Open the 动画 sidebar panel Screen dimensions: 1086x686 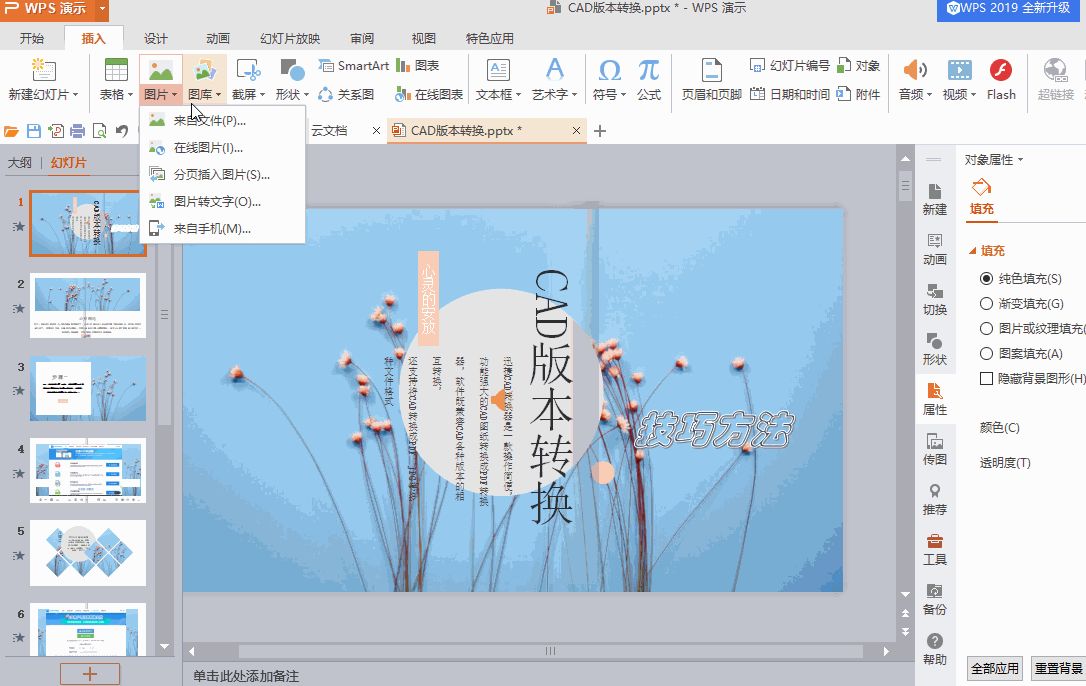[x=934, y=249]
